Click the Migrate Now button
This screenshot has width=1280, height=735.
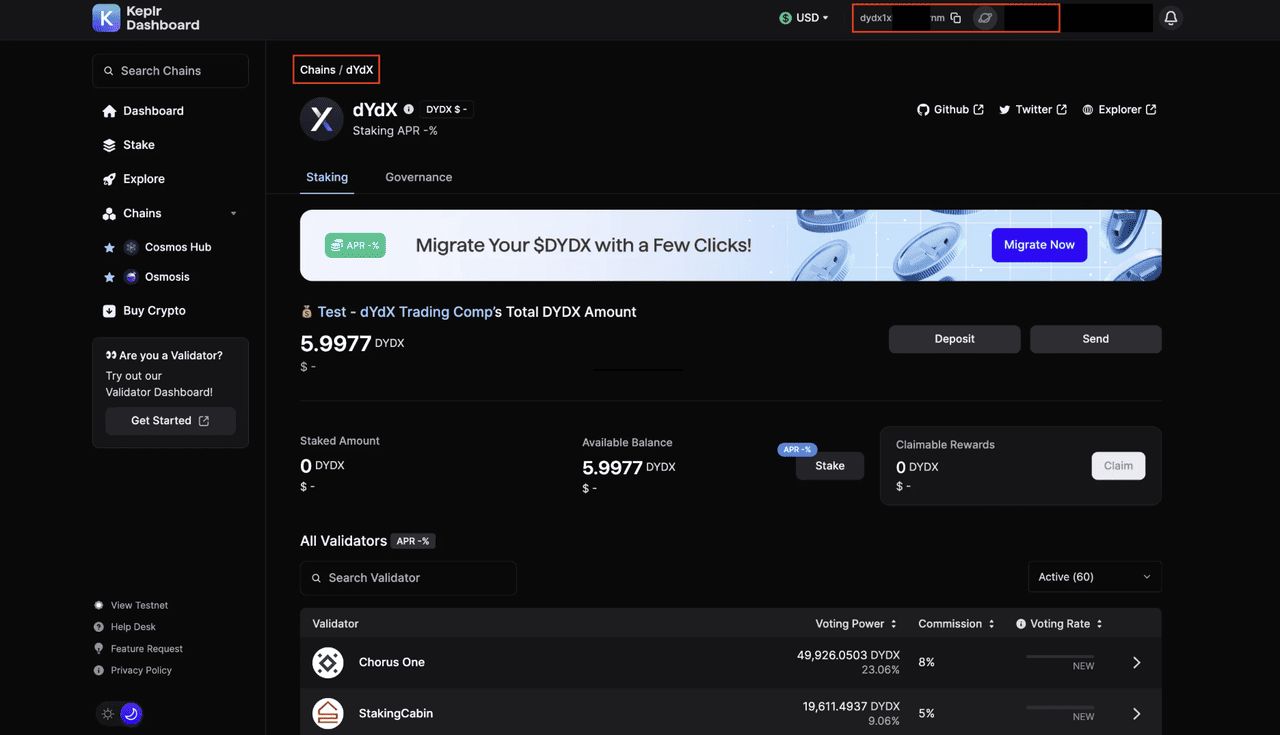(1039, 245)
